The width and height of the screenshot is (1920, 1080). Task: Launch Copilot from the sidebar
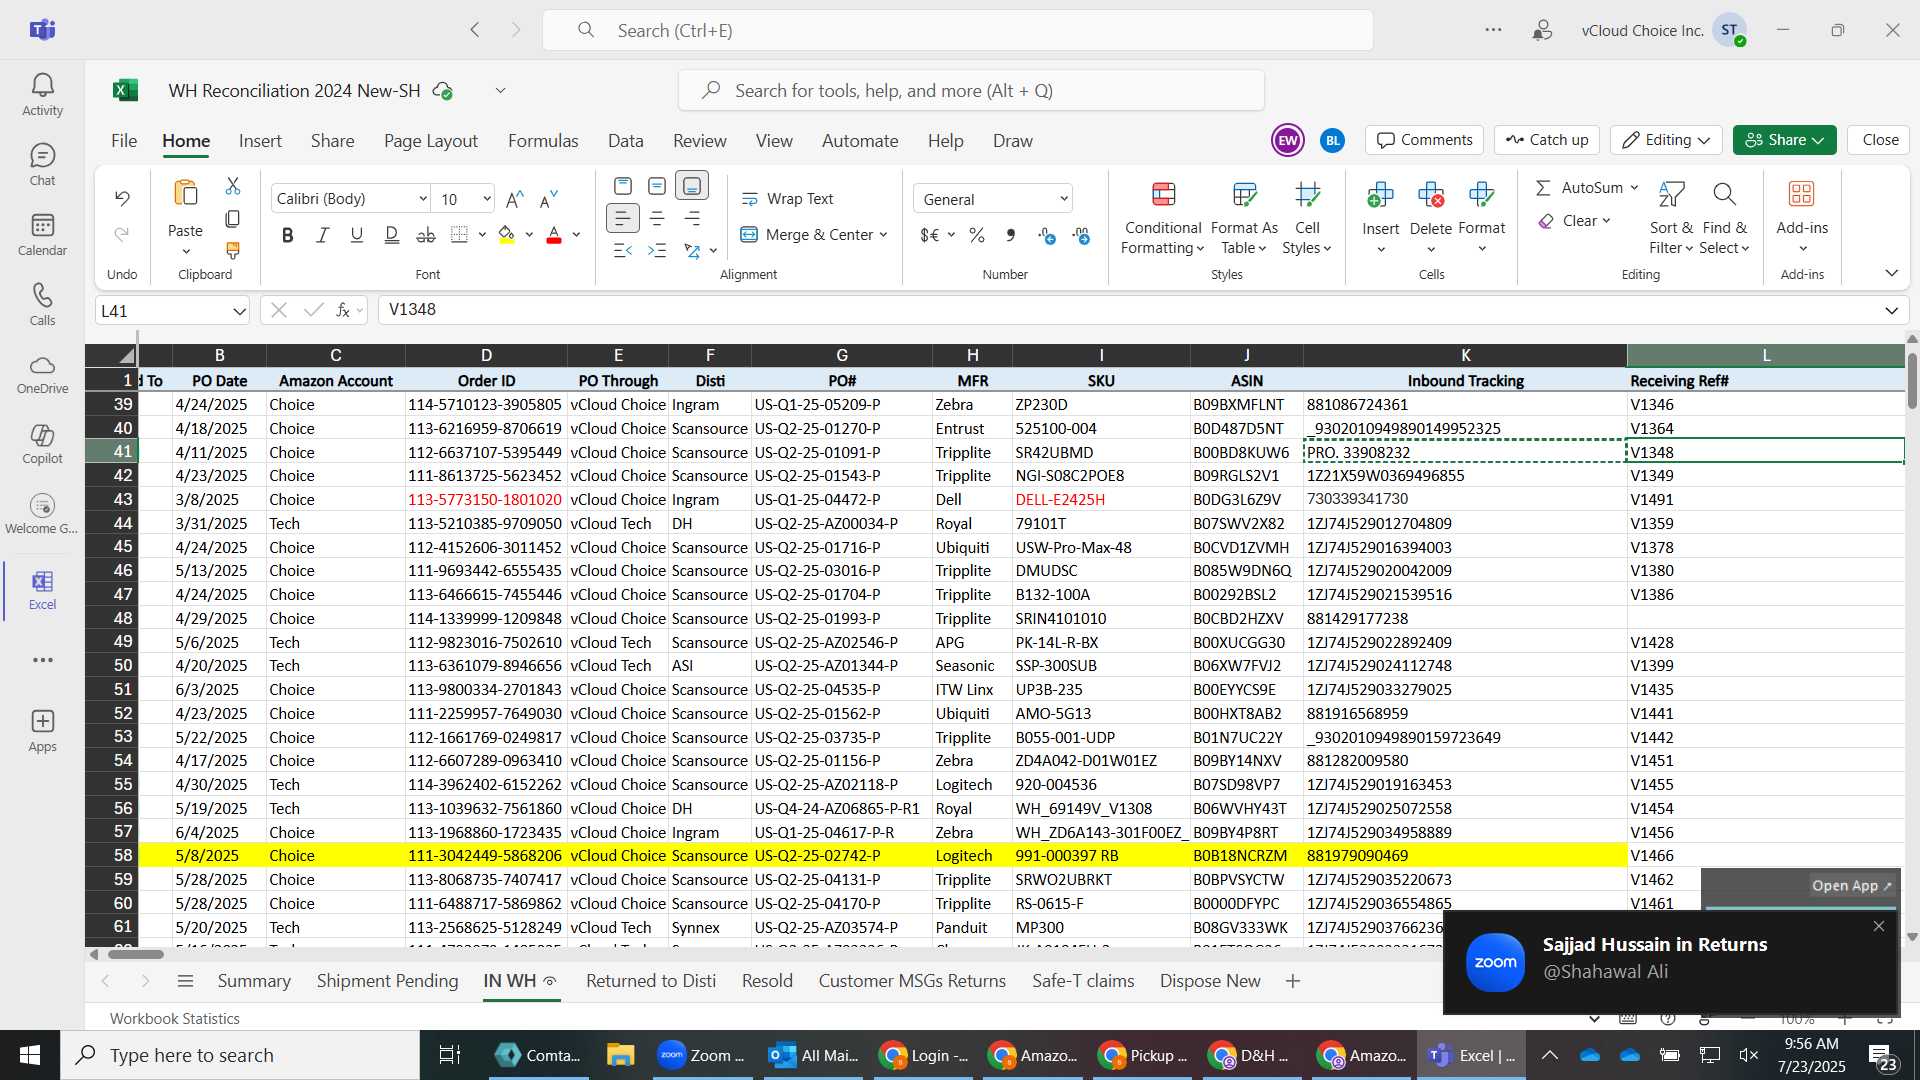(42, 444)
